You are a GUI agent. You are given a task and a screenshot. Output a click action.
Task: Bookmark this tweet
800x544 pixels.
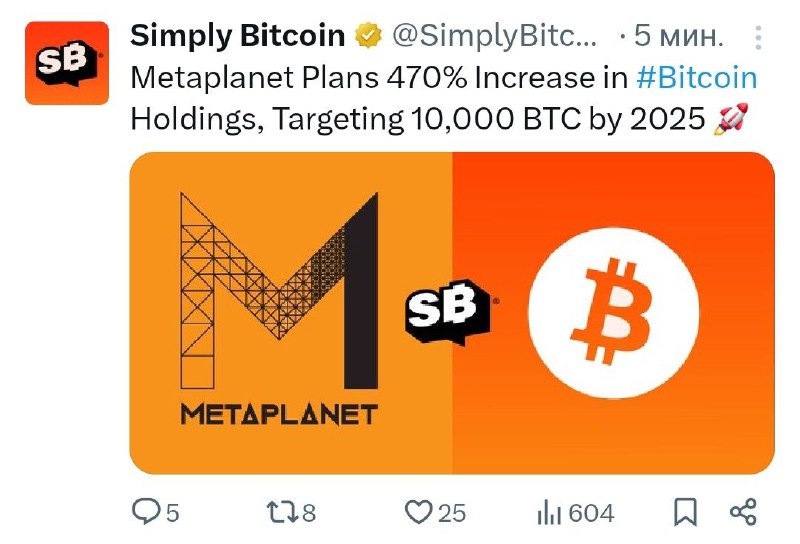(685, 512)
